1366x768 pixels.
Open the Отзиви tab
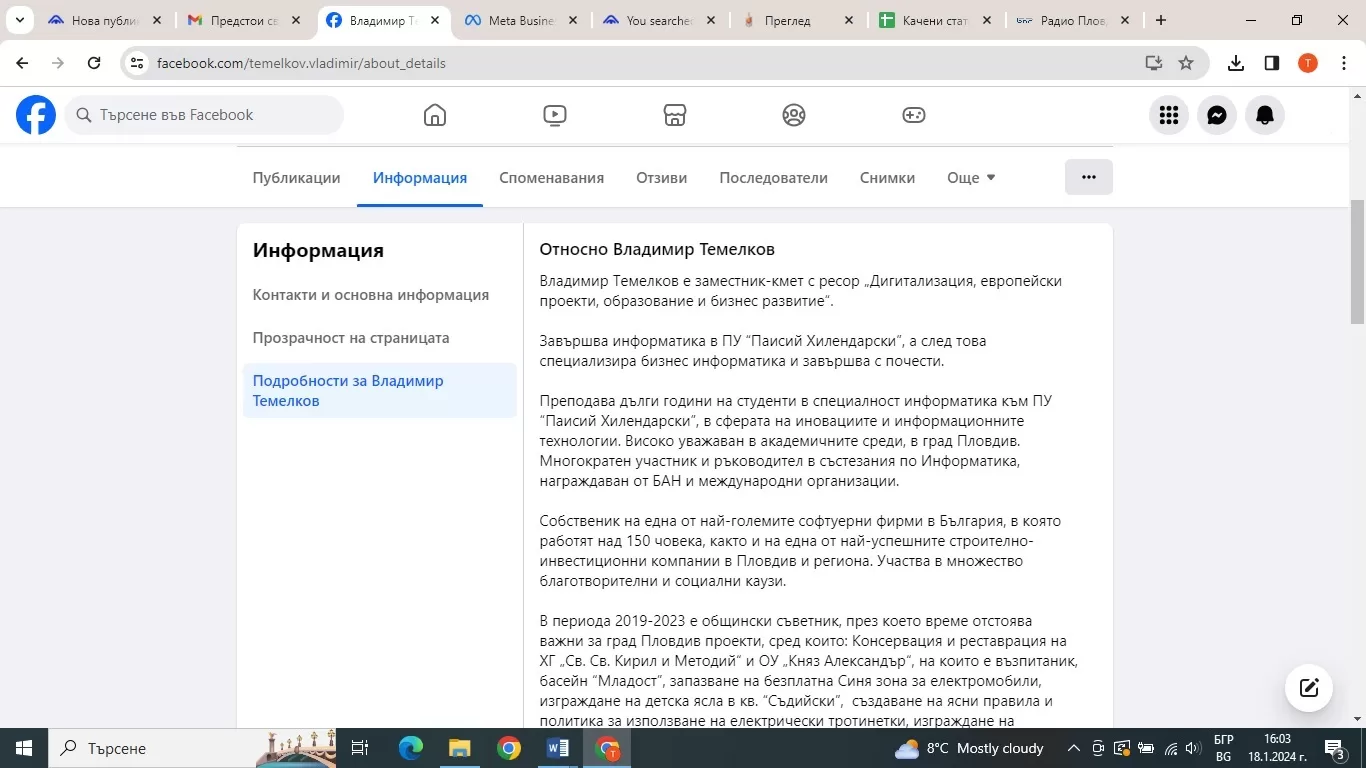coord(661,178)
